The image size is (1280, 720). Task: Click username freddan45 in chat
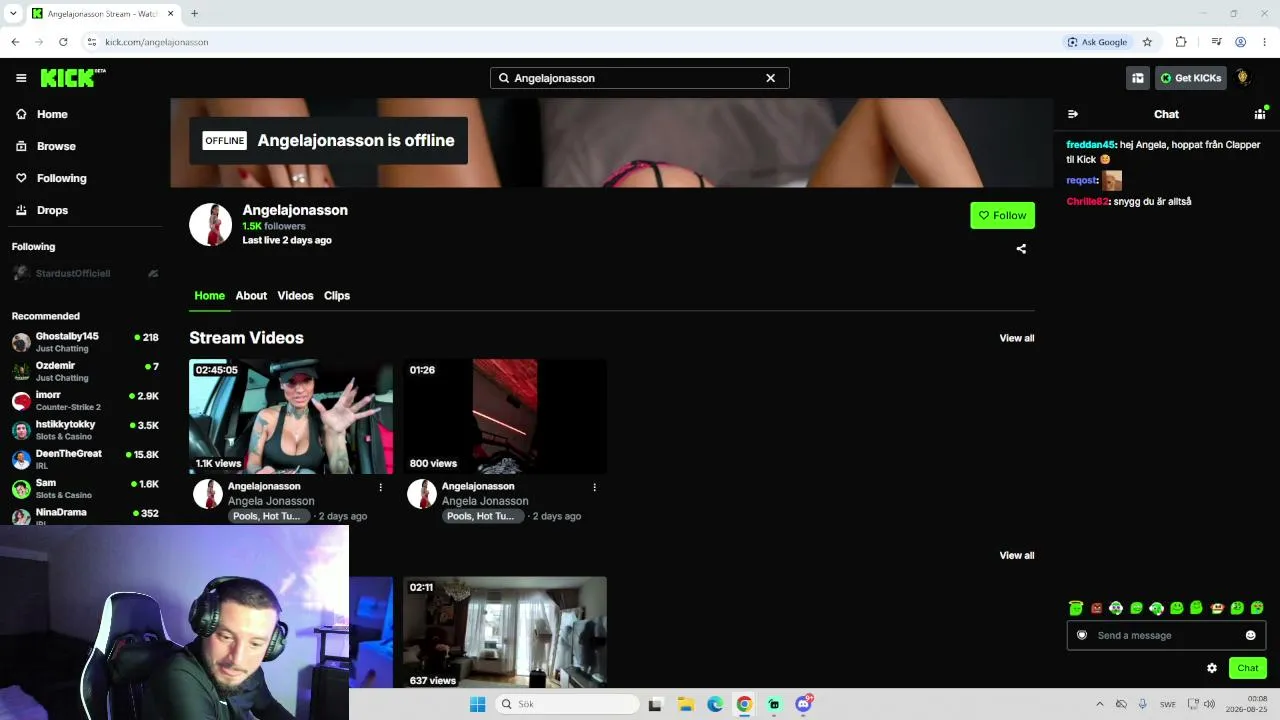[1090, 145]
